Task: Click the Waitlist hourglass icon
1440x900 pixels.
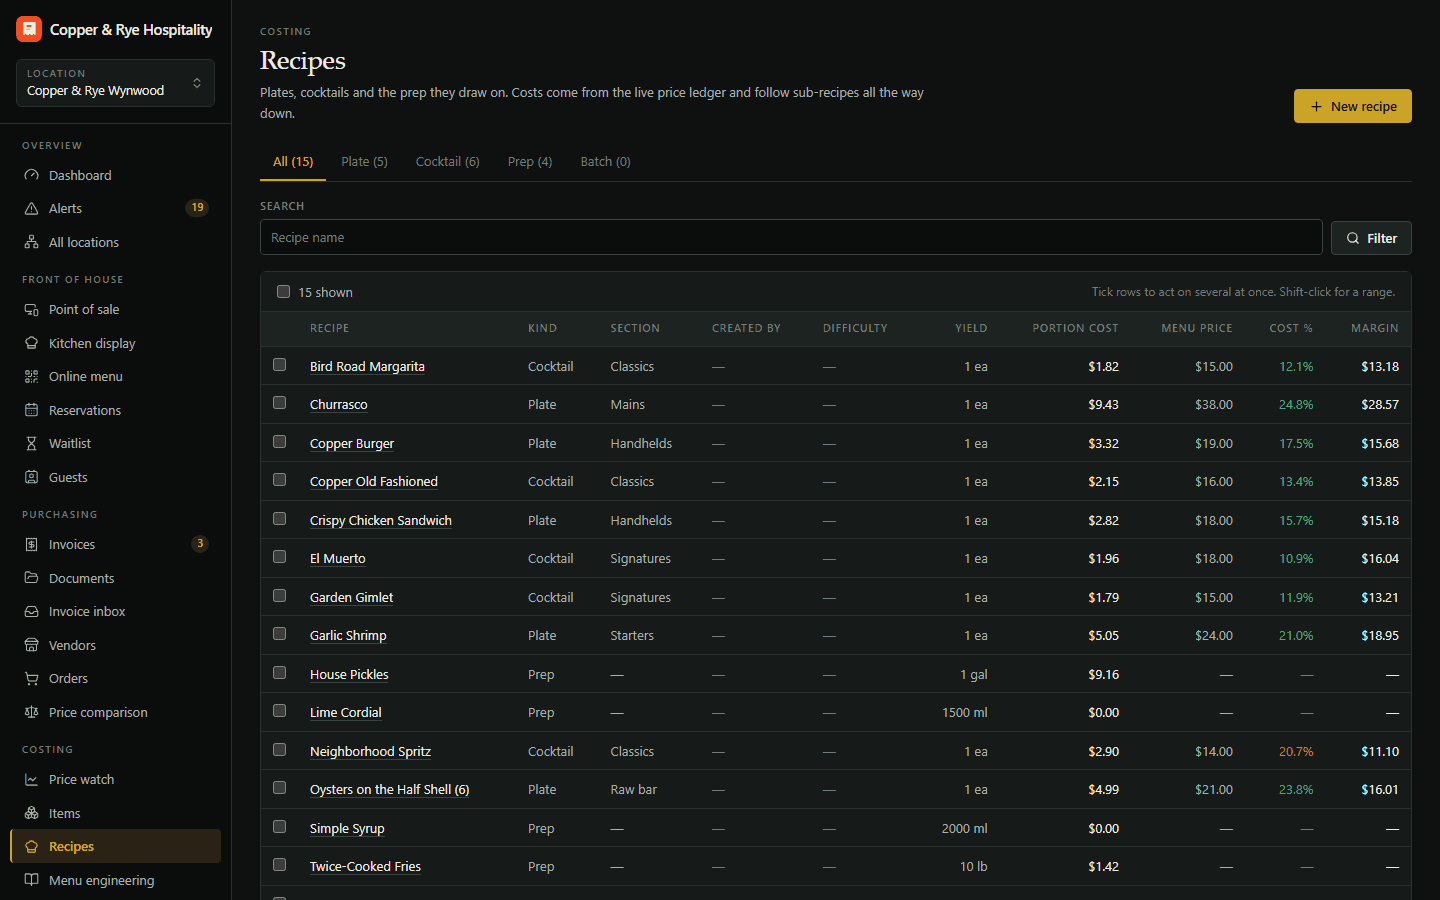Action: (x=31, y=443)
